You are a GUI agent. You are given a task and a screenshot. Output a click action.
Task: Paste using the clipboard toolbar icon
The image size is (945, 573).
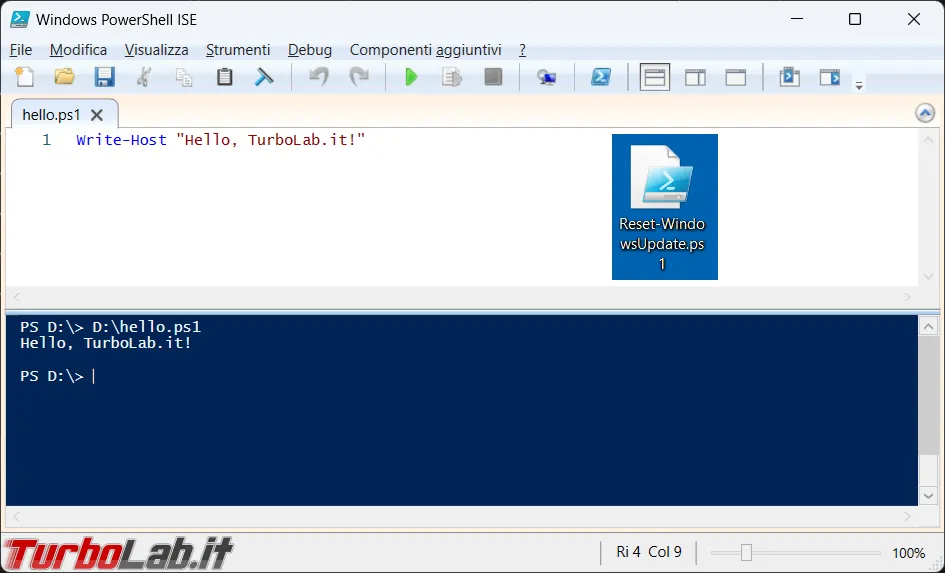pos(224,77)
